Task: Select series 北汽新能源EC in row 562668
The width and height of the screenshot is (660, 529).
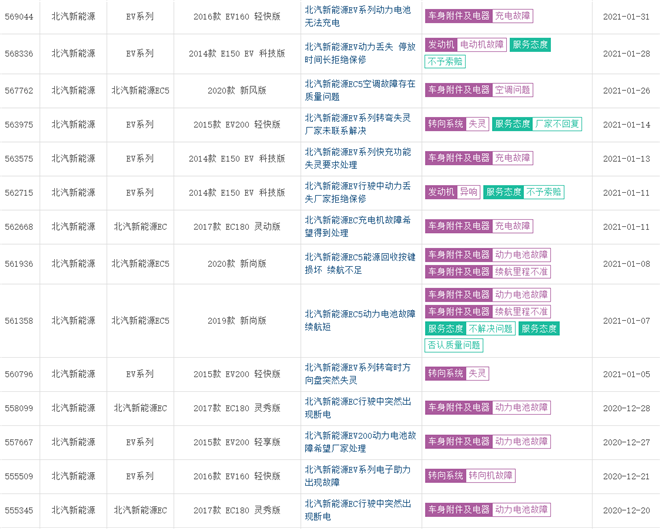Action: pos(140,226)
